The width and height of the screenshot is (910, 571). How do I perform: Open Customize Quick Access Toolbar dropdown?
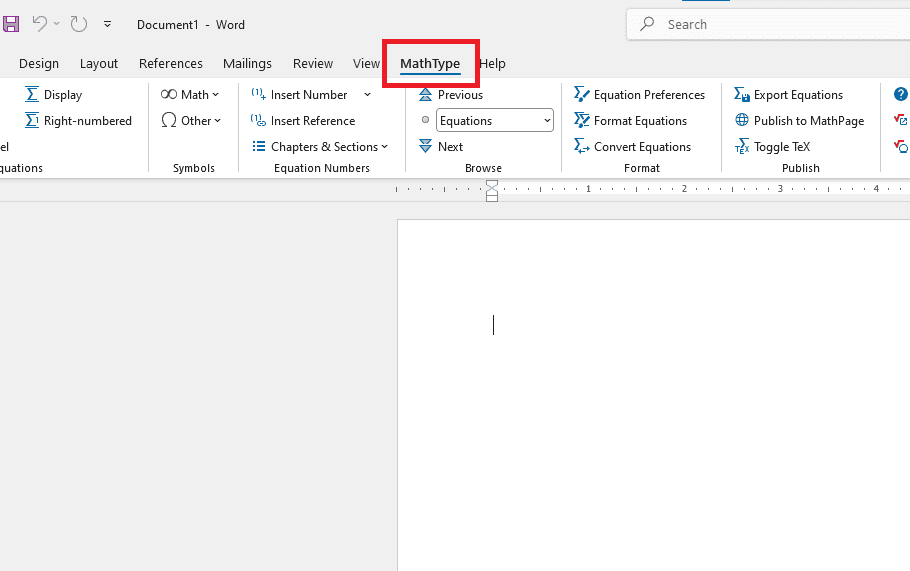point(107,24)
